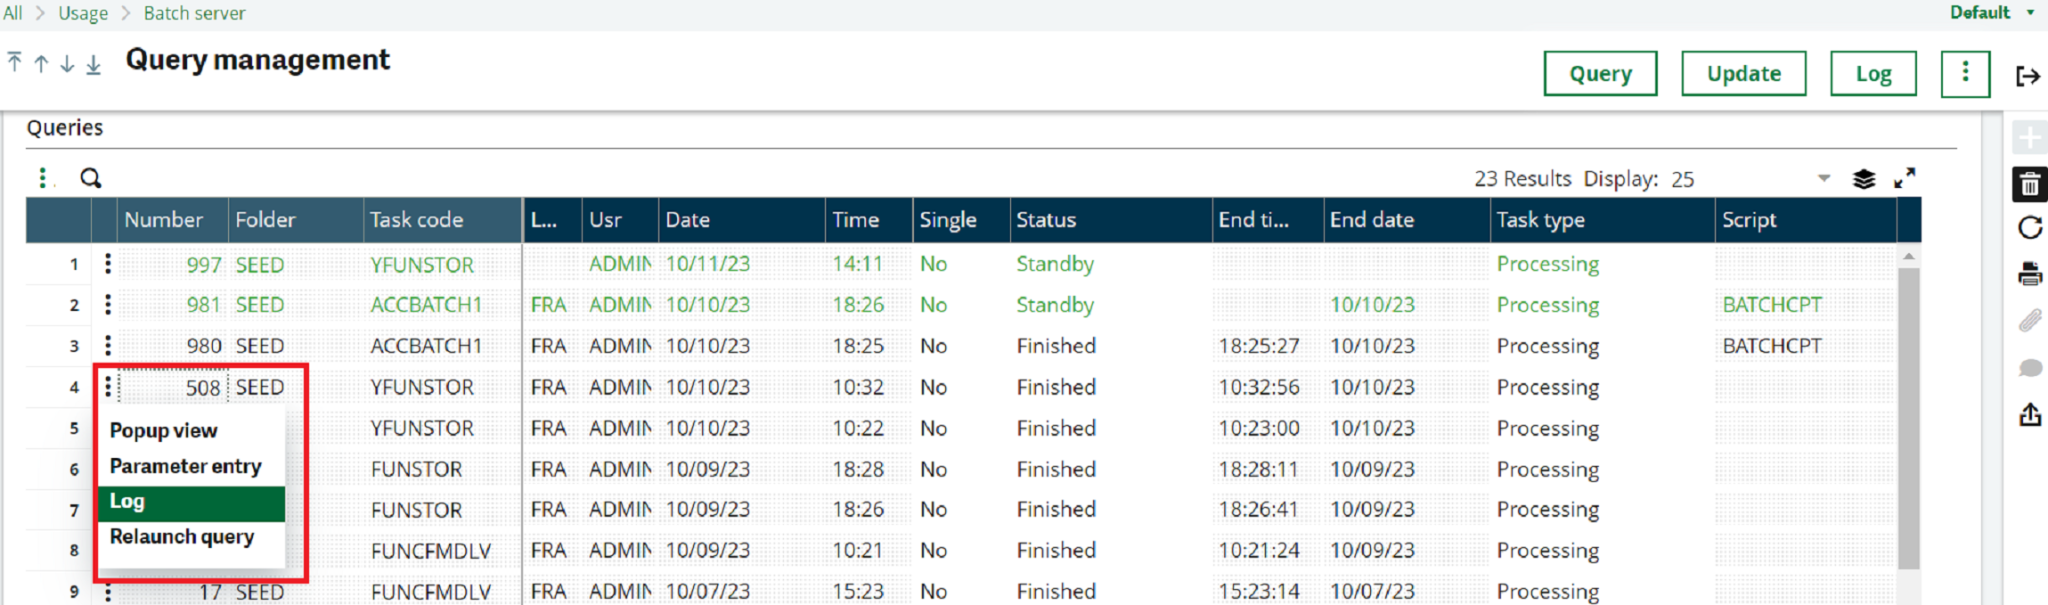This screenshot has width=2048, height=605.
Task: Open the search within Queries panel
Action: pos(91,178)
